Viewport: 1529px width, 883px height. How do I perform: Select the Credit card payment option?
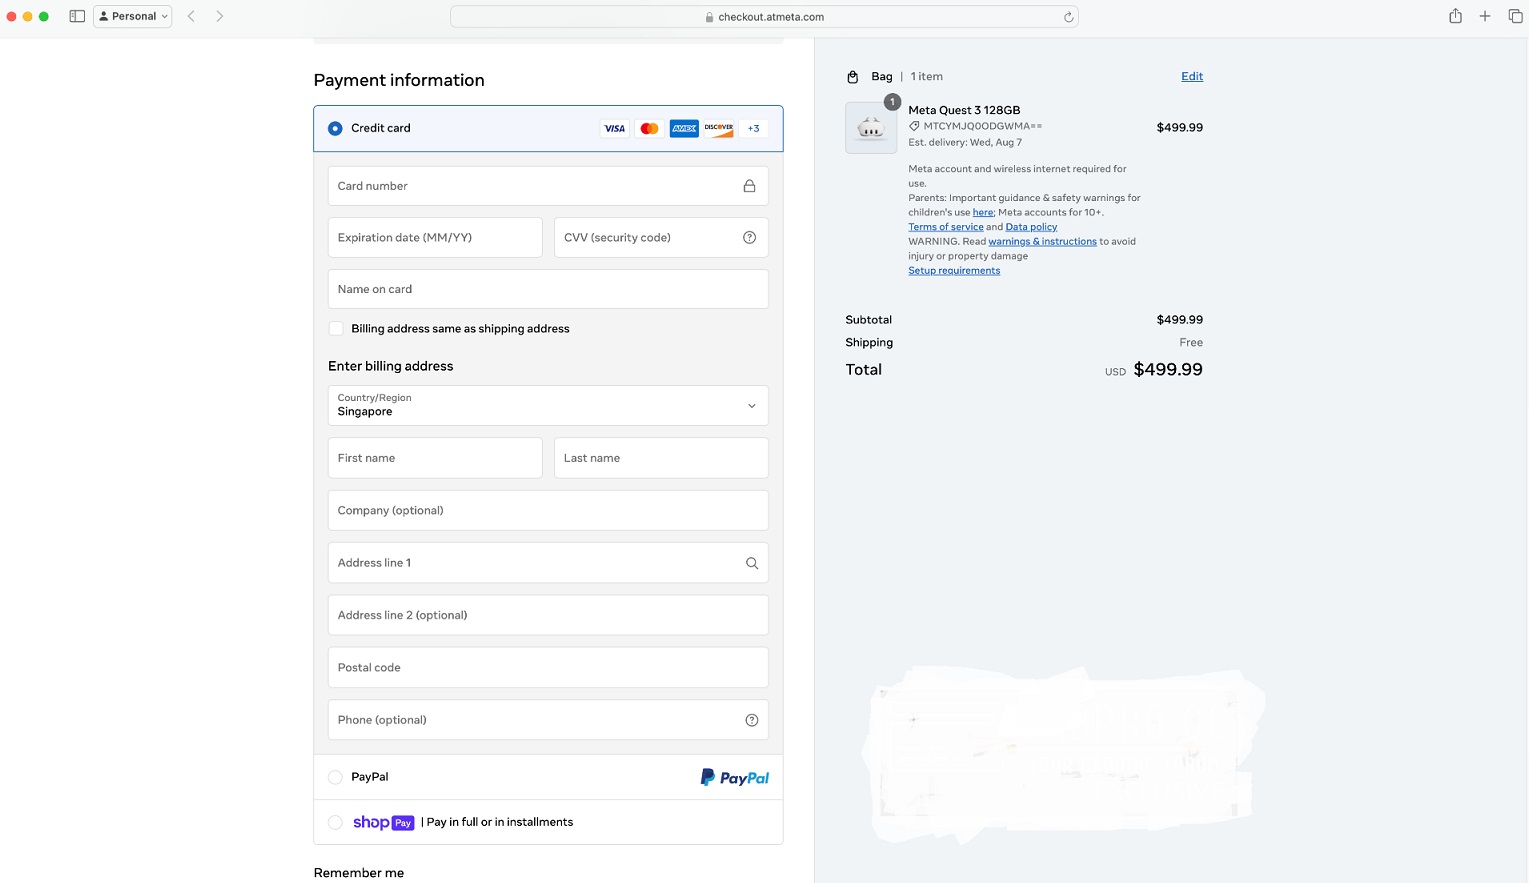point(335,129)
